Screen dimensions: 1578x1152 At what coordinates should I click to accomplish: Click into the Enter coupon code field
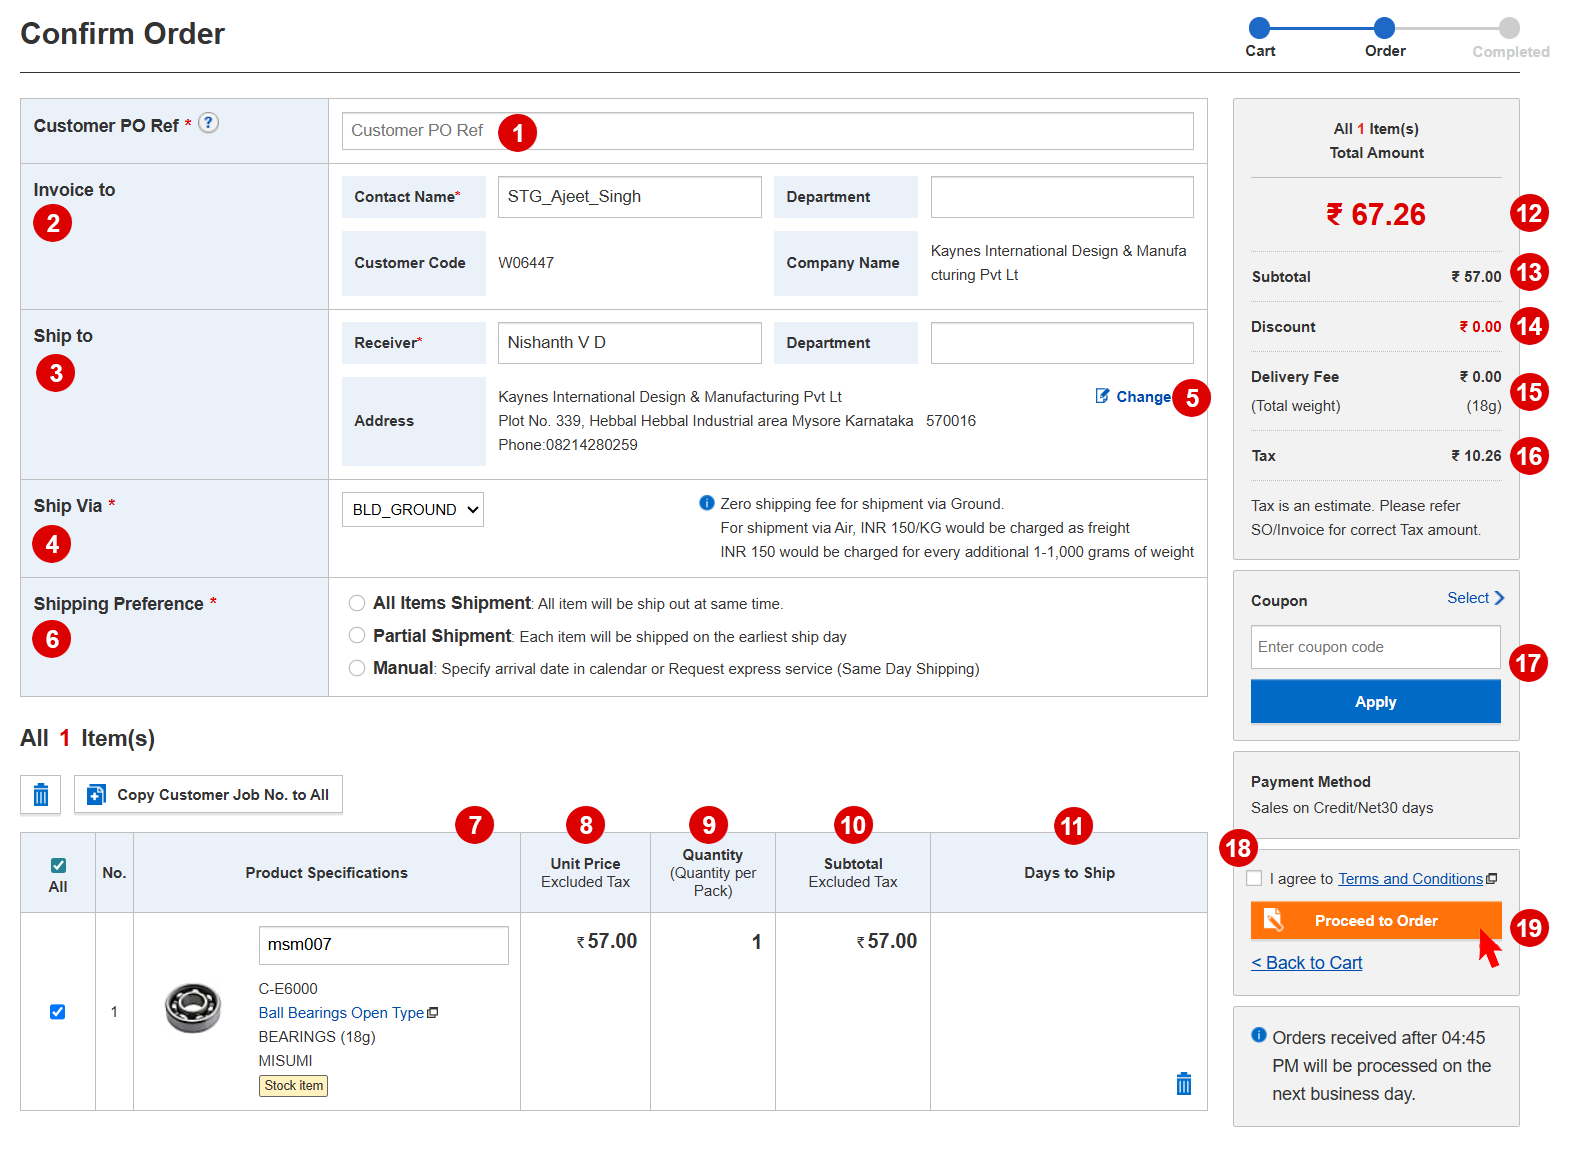1375,647
